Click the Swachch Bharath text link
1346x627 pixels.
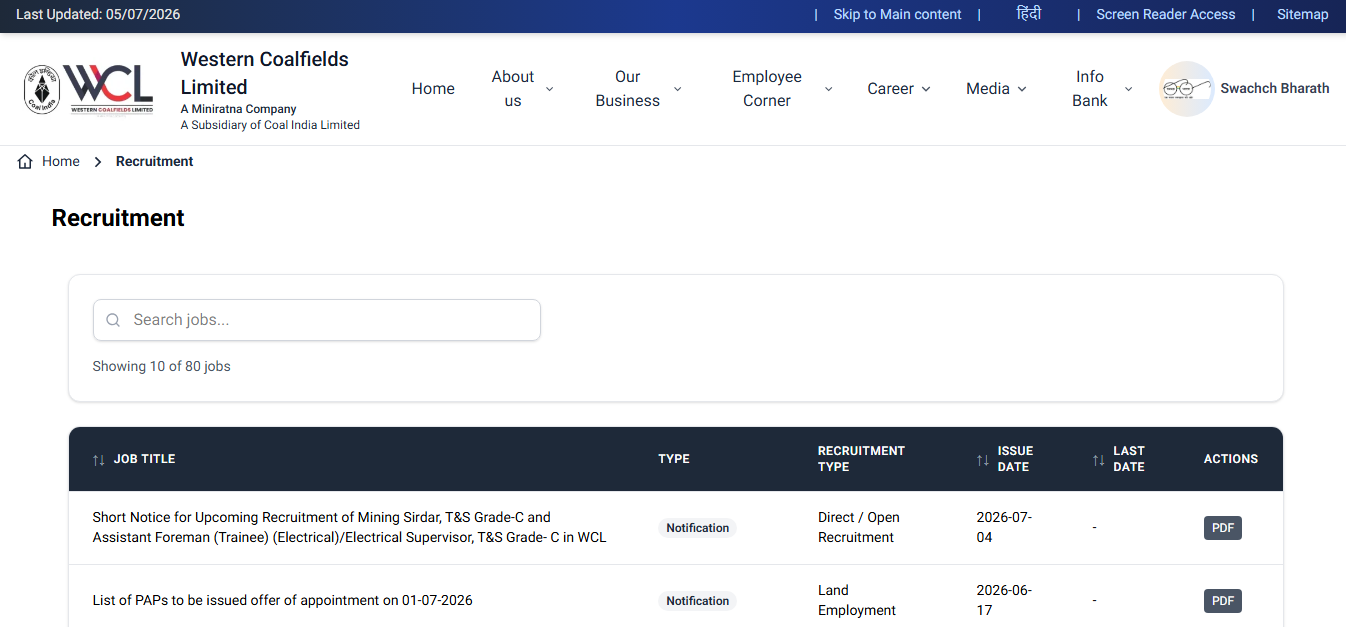click(x=1275, y=88)
